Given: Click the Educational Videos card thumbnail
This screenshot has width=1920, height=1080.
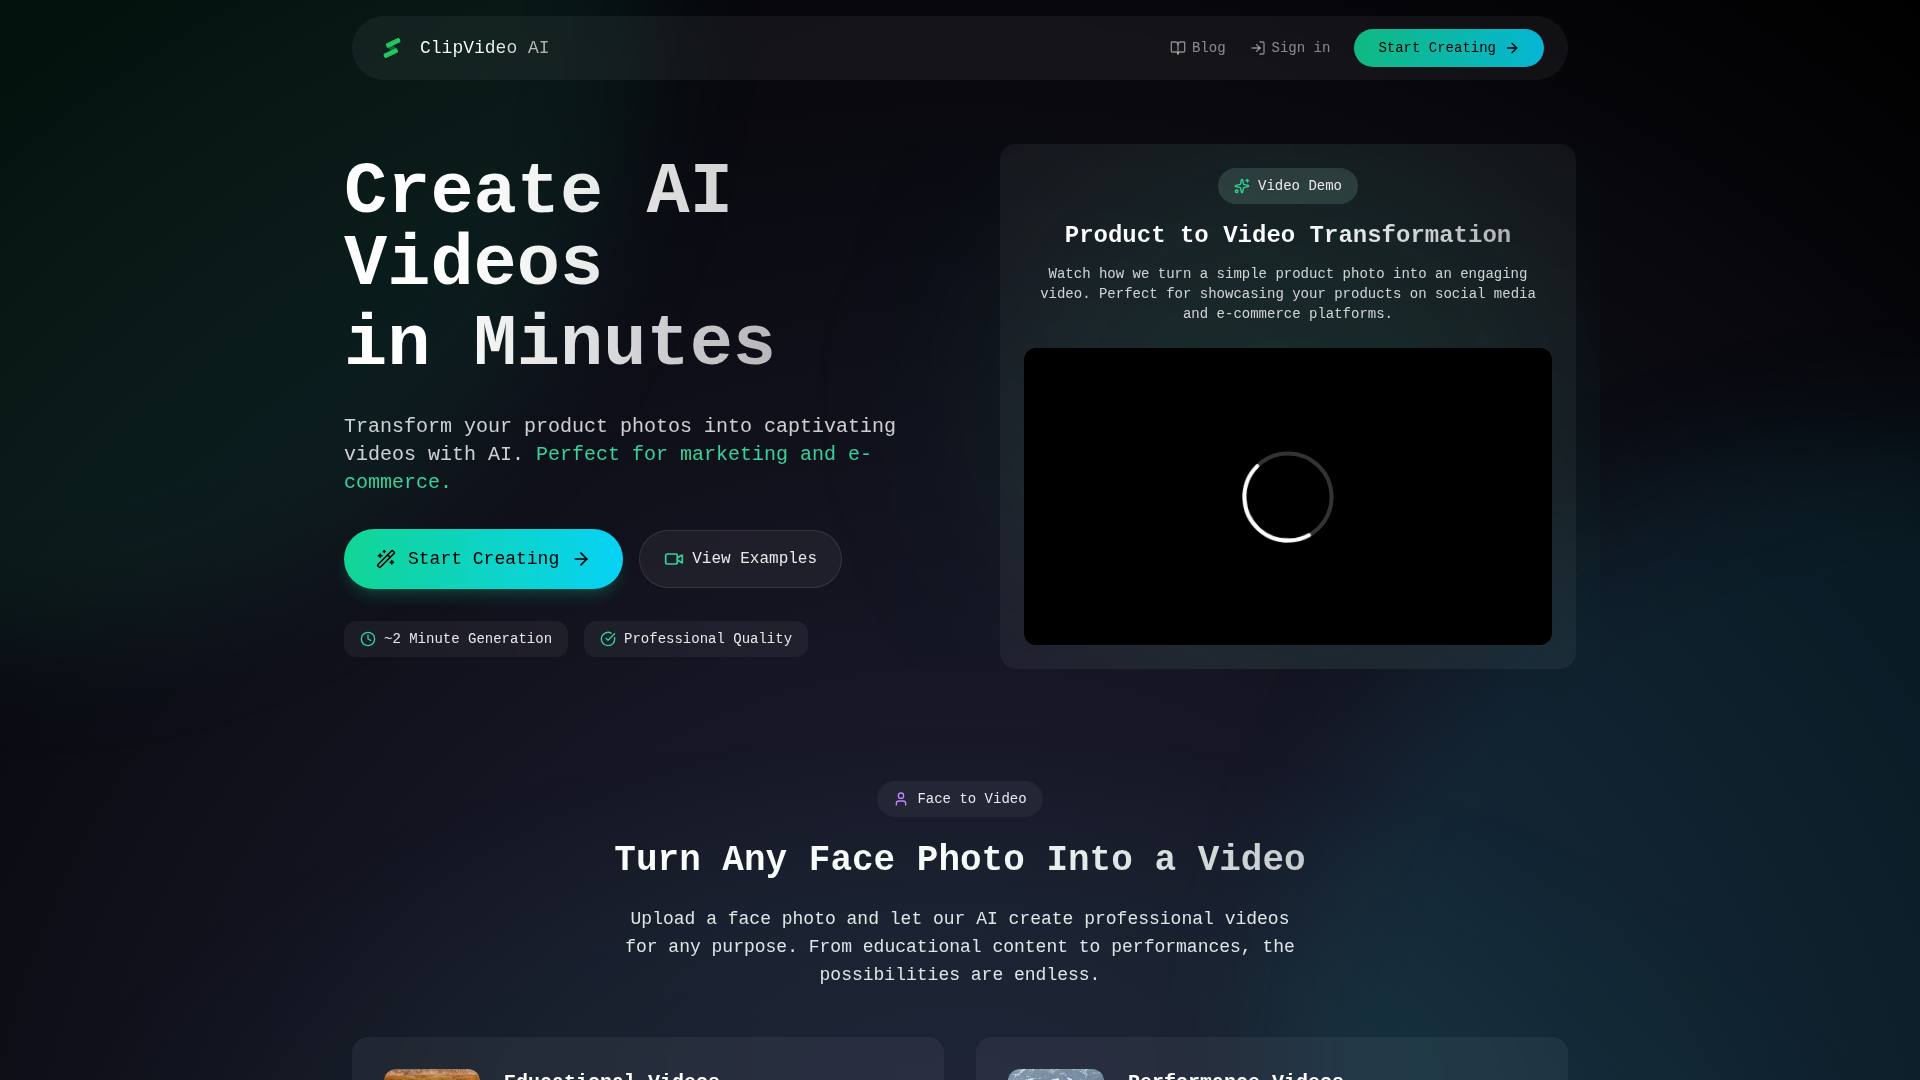Looking at the screenshot, I should pyautogui.click(x=432, y=1074).
